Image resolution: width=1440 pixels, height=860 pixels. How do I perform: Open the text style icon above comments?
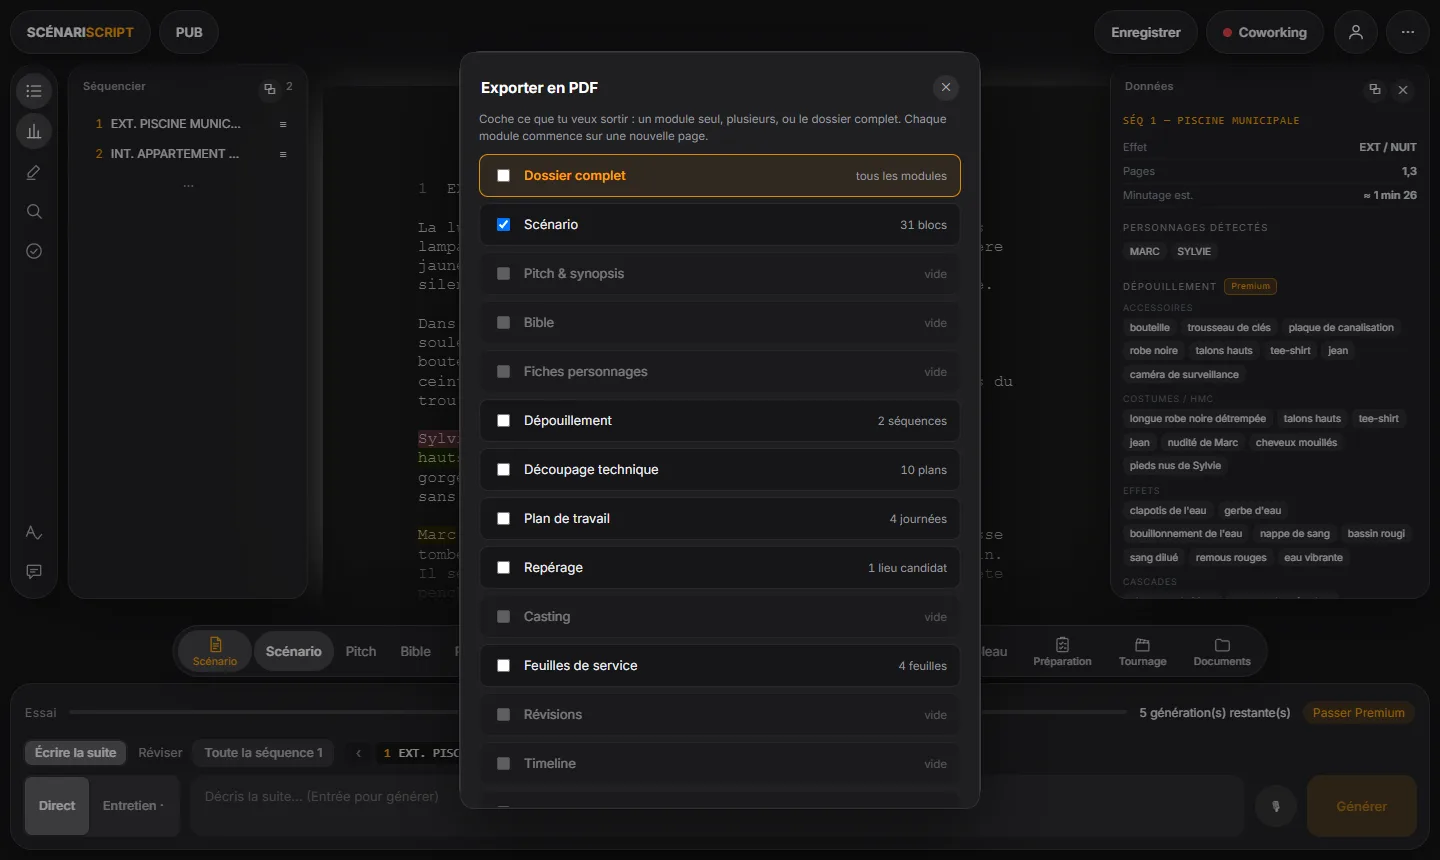[34, 532]
